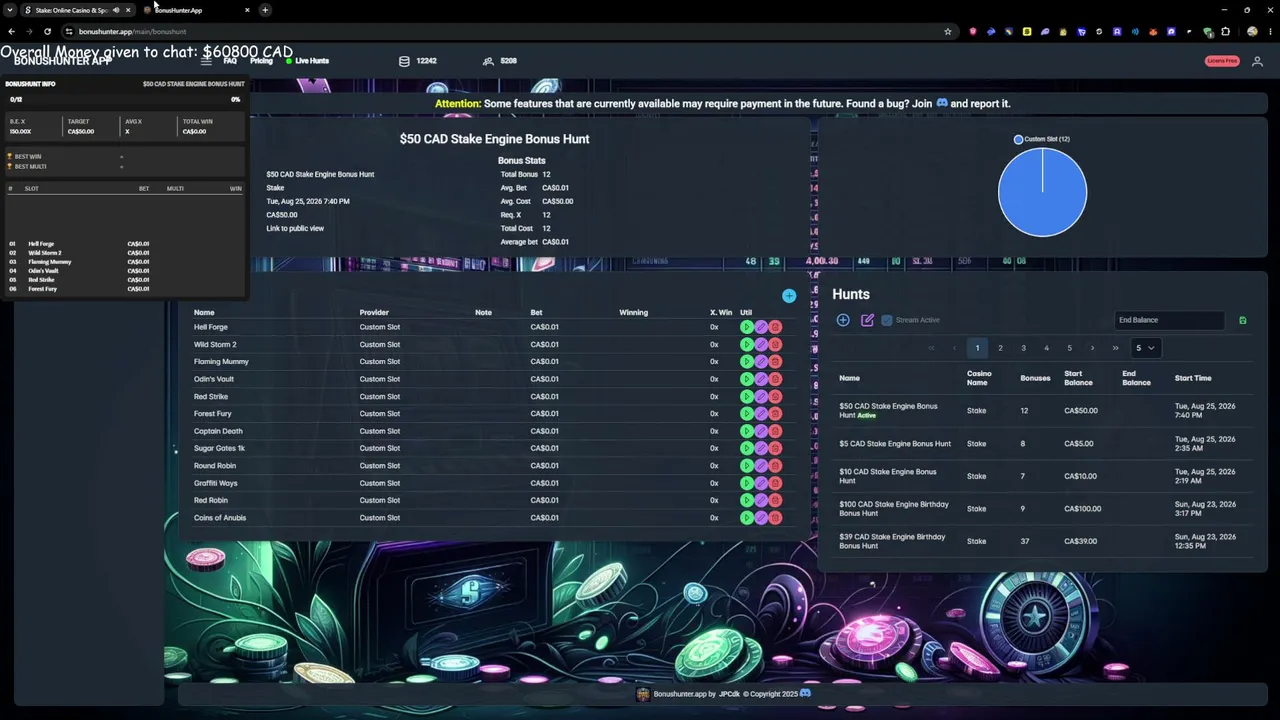Viewport: 1280px width, 720px height.
Task: Click the End Balance input field
Action: pyautogui.click(x=1169, y=320)
